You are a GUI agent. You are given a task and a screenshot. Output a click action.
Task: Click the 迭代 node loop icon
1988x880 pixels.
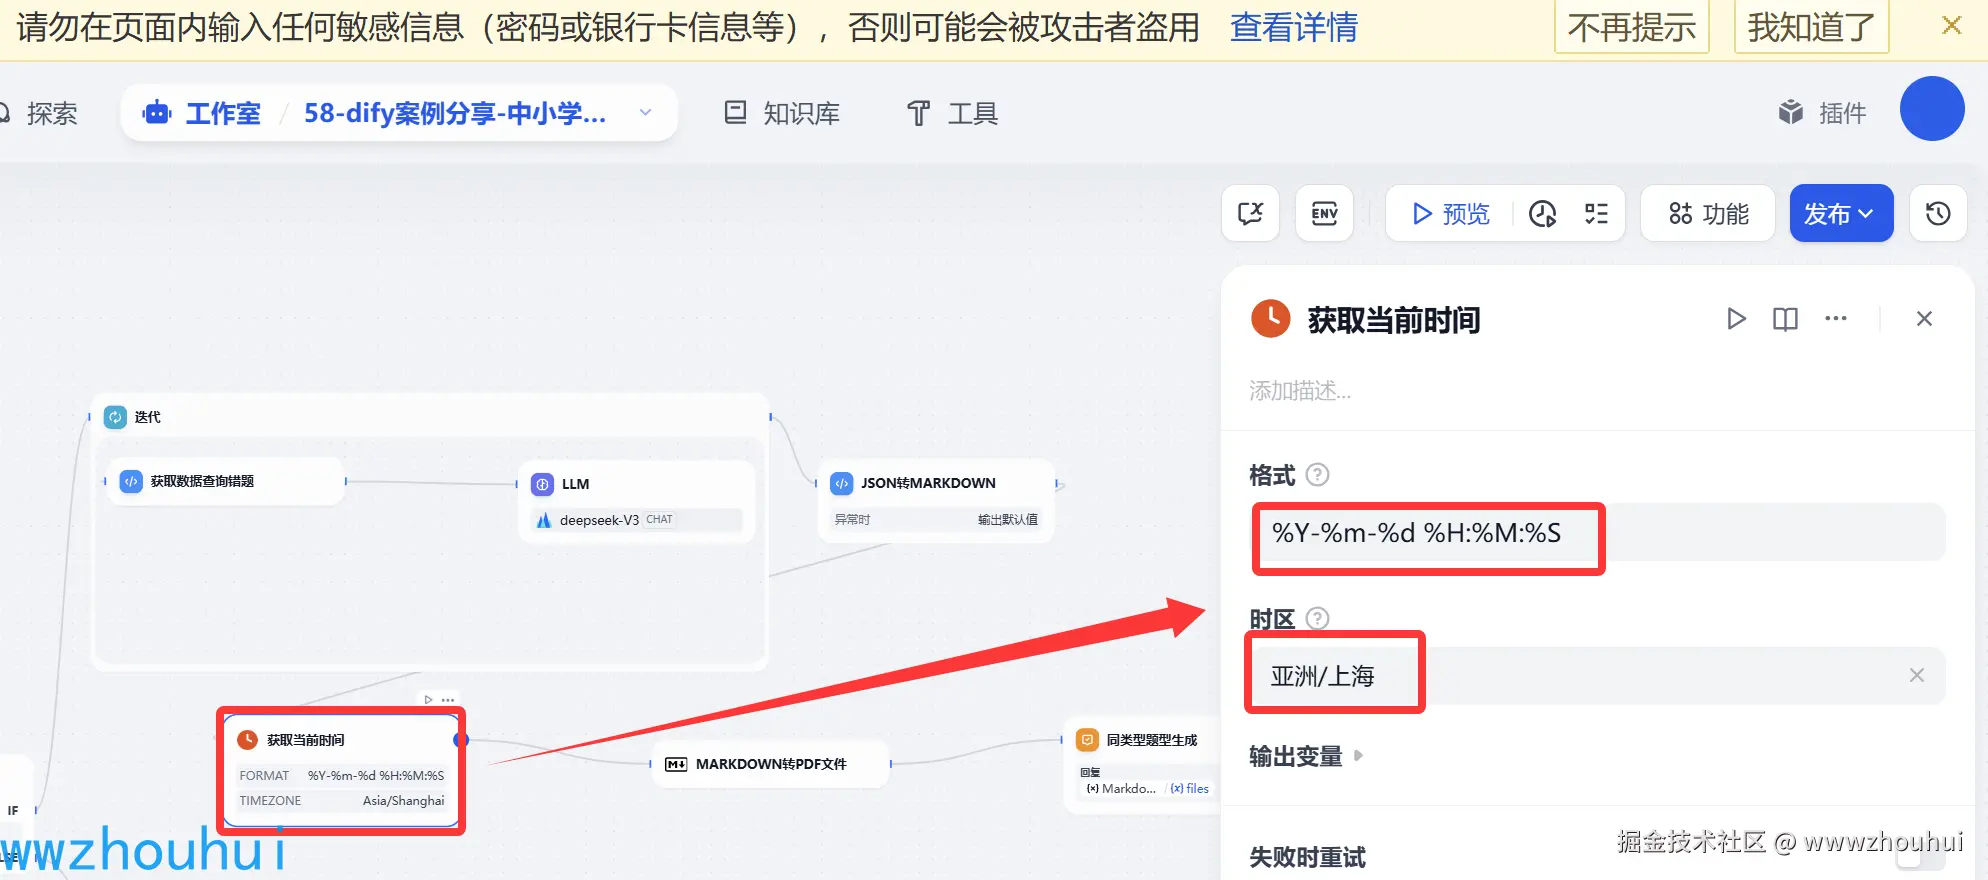pos(116,417)
